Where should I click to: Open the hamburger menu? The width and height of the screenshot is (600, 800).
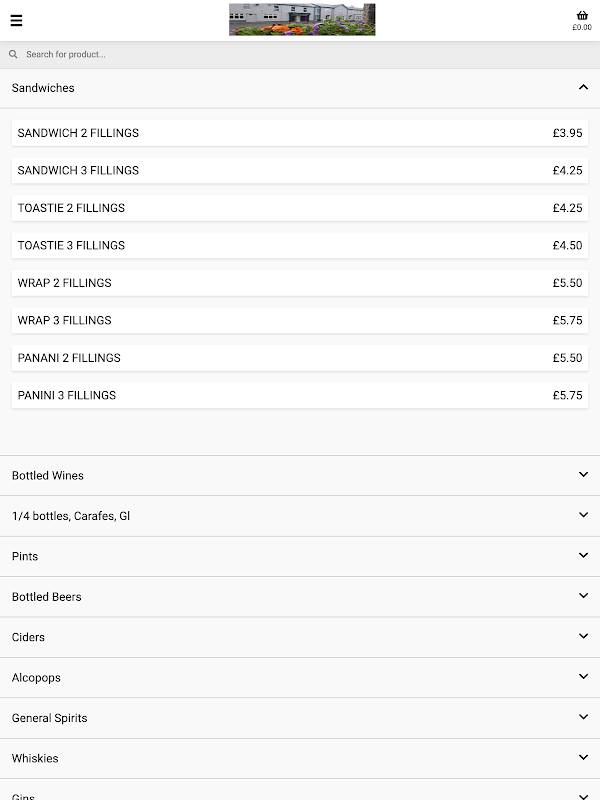coord(16,20)
